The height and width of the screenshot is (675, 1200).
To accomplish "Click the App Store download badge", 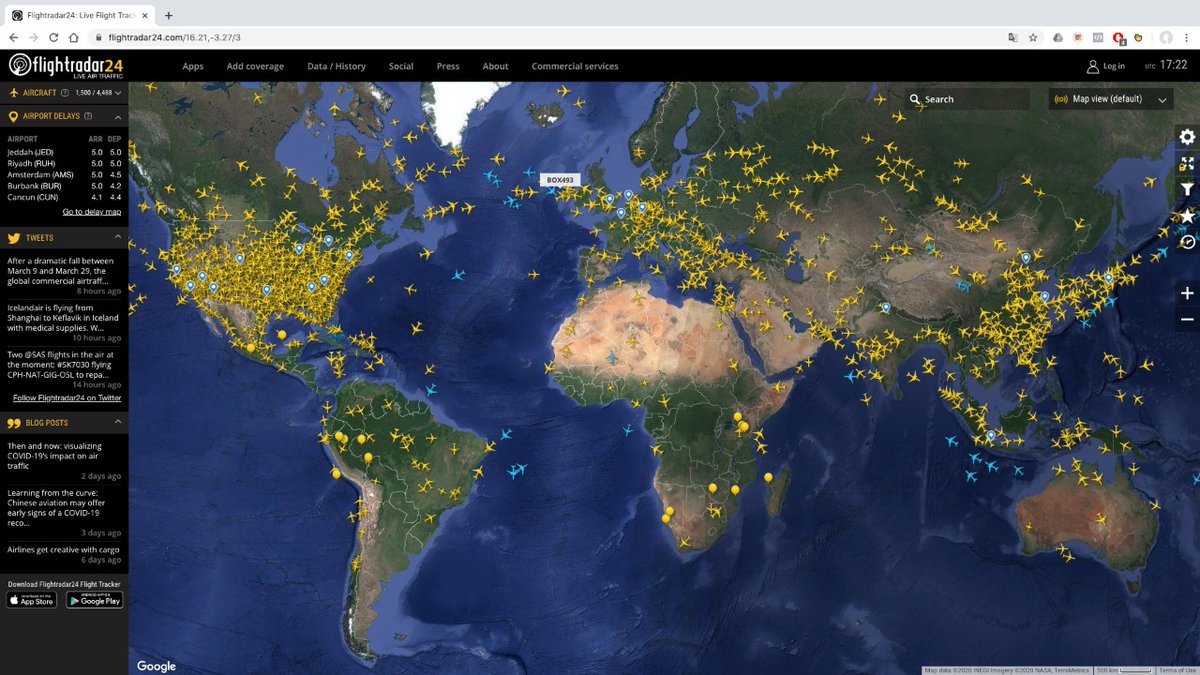I will click(31, 600).
